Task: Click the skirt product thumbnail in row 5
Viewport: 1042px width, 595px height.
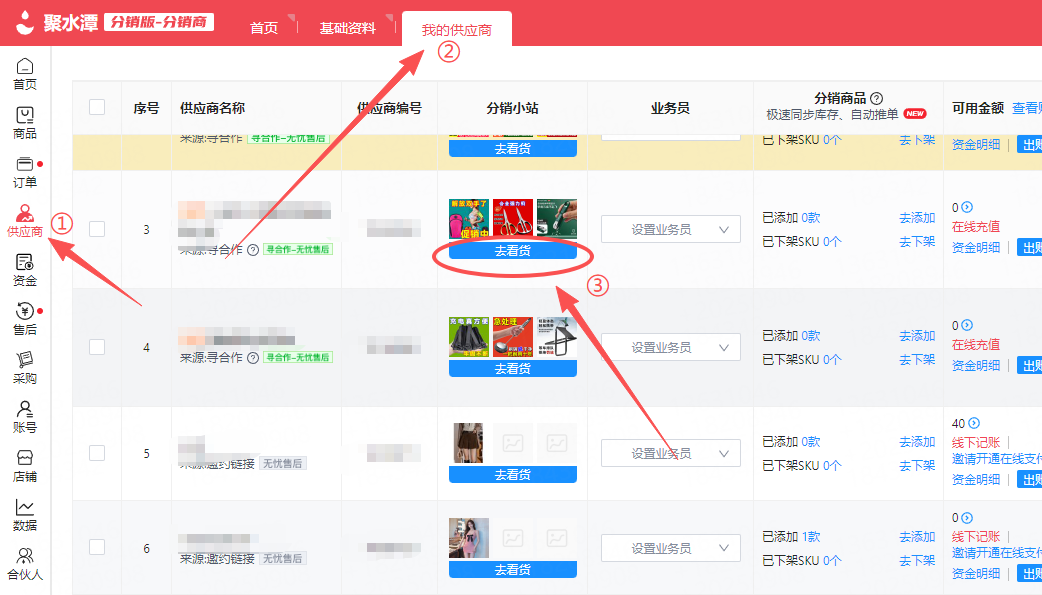Action: (468, 442)
